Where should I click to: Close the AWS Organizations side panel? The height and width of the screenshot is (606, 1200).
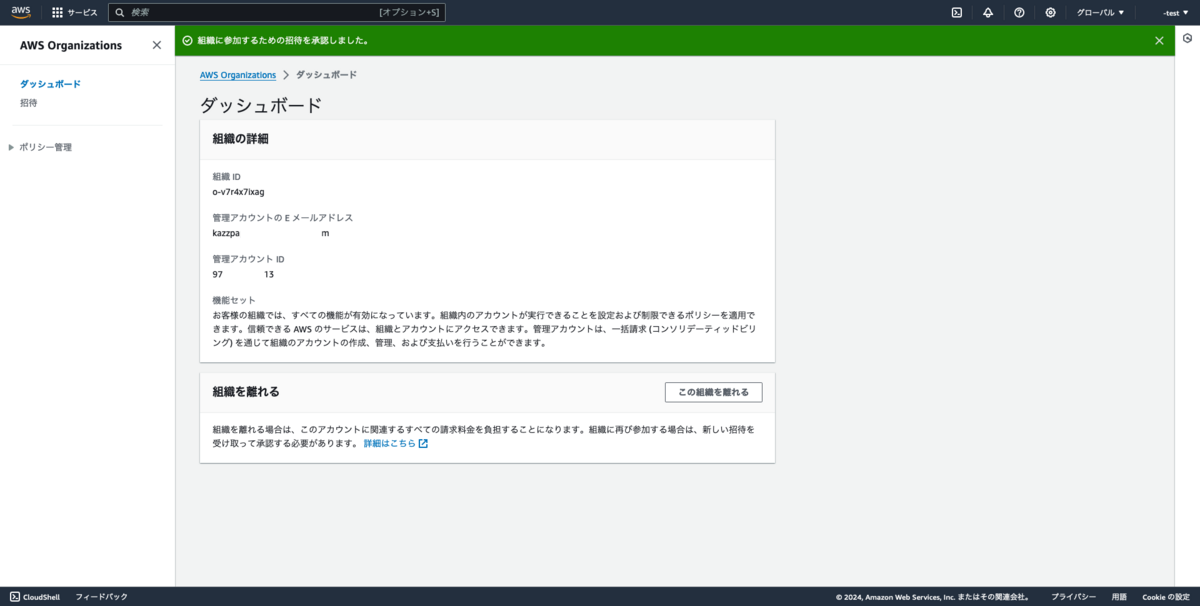[157, 45]
